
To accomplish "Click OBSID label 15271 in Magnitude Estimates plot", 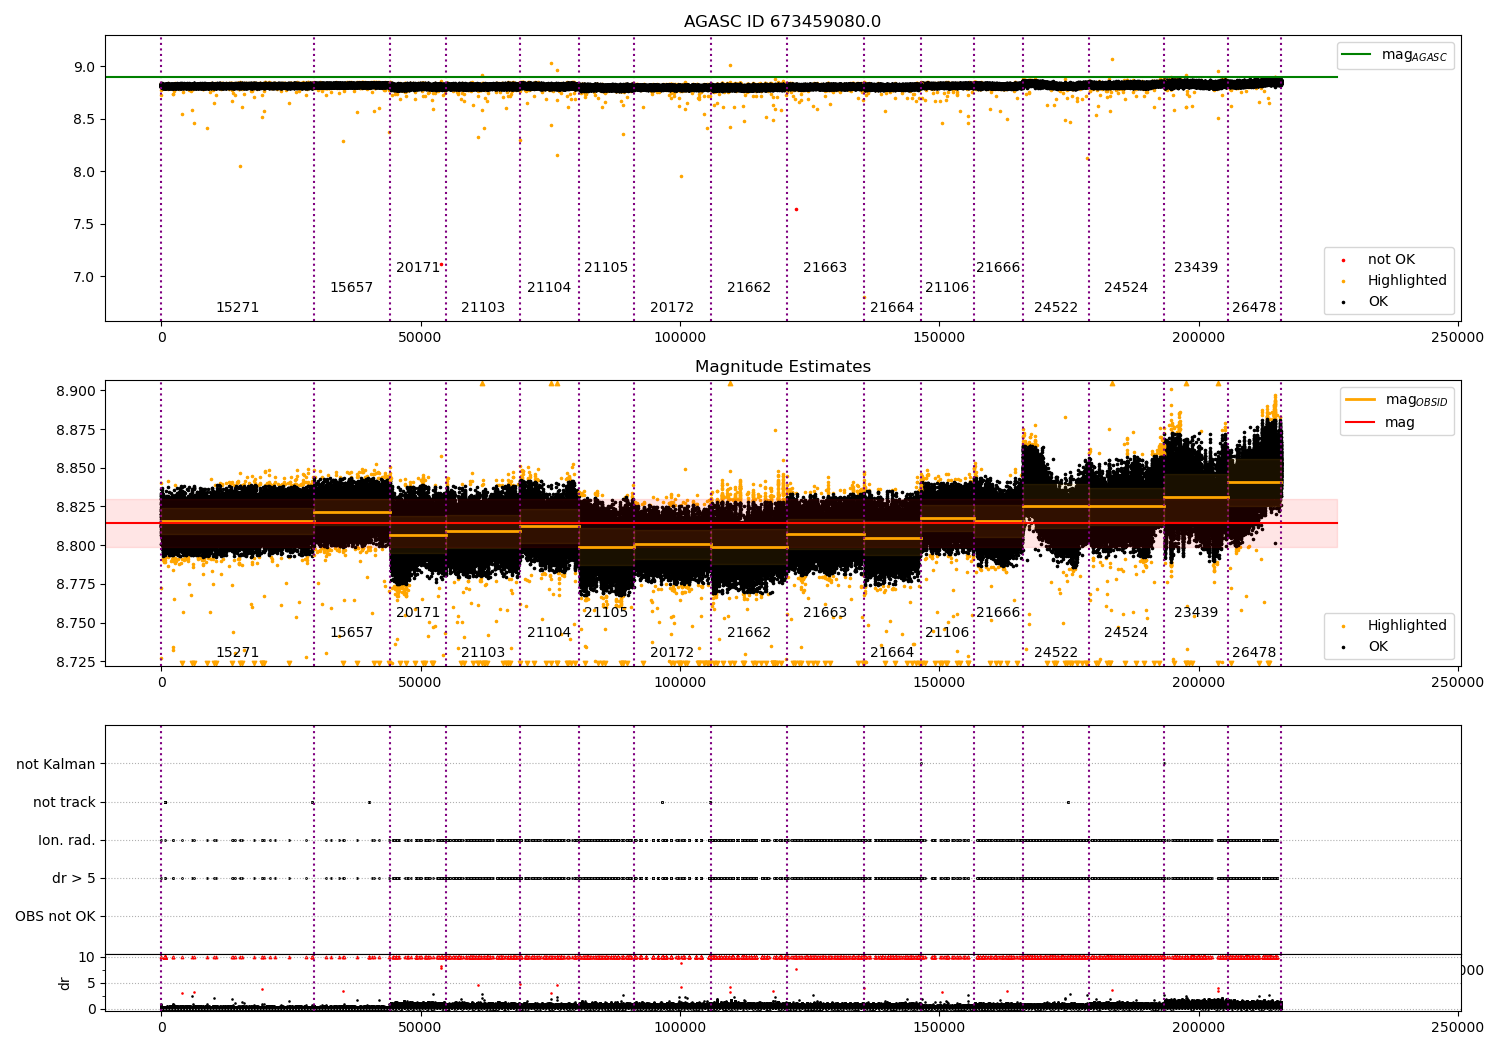I will click(x=237, y=652).
